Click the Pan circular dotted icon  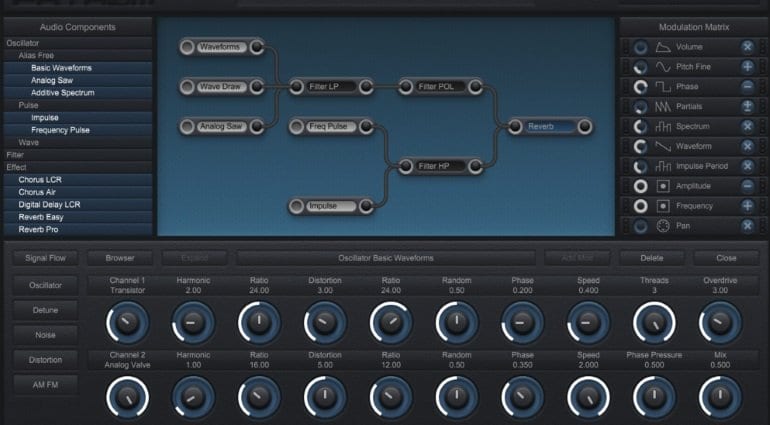663,226
